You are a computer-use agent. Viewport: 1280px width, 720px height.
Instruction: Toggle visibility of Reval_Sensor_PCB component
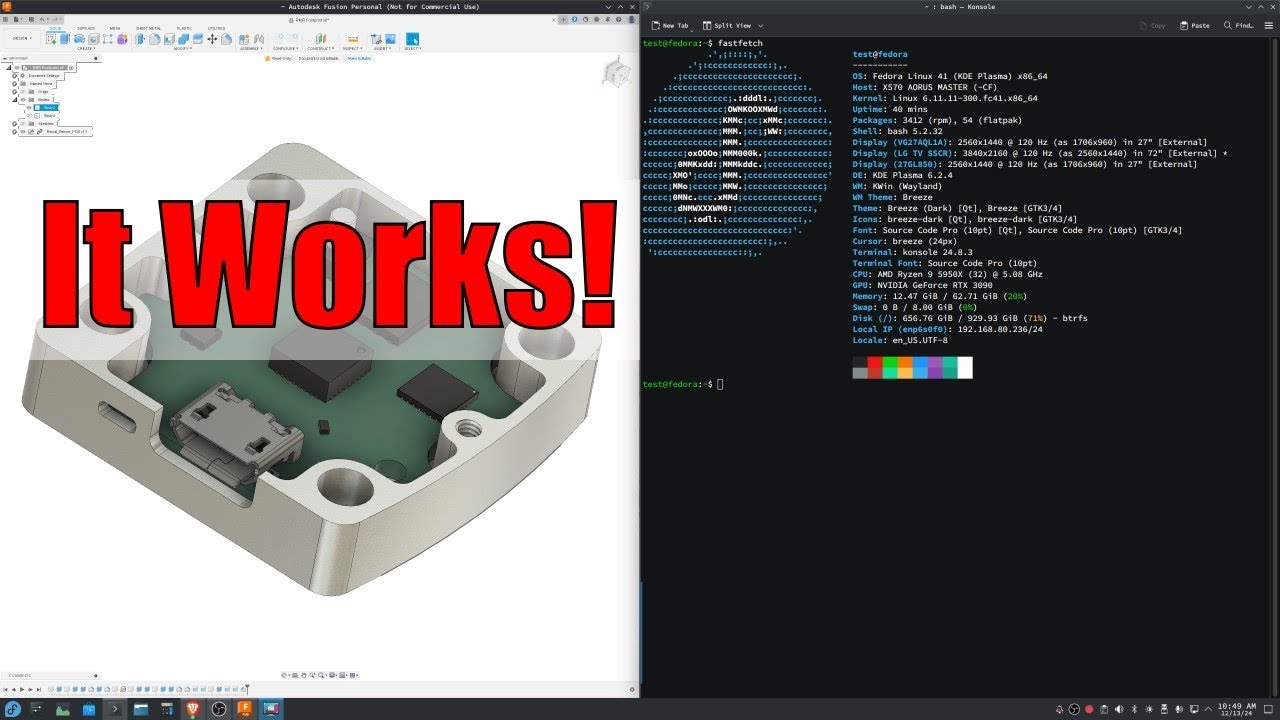point(23,132)
